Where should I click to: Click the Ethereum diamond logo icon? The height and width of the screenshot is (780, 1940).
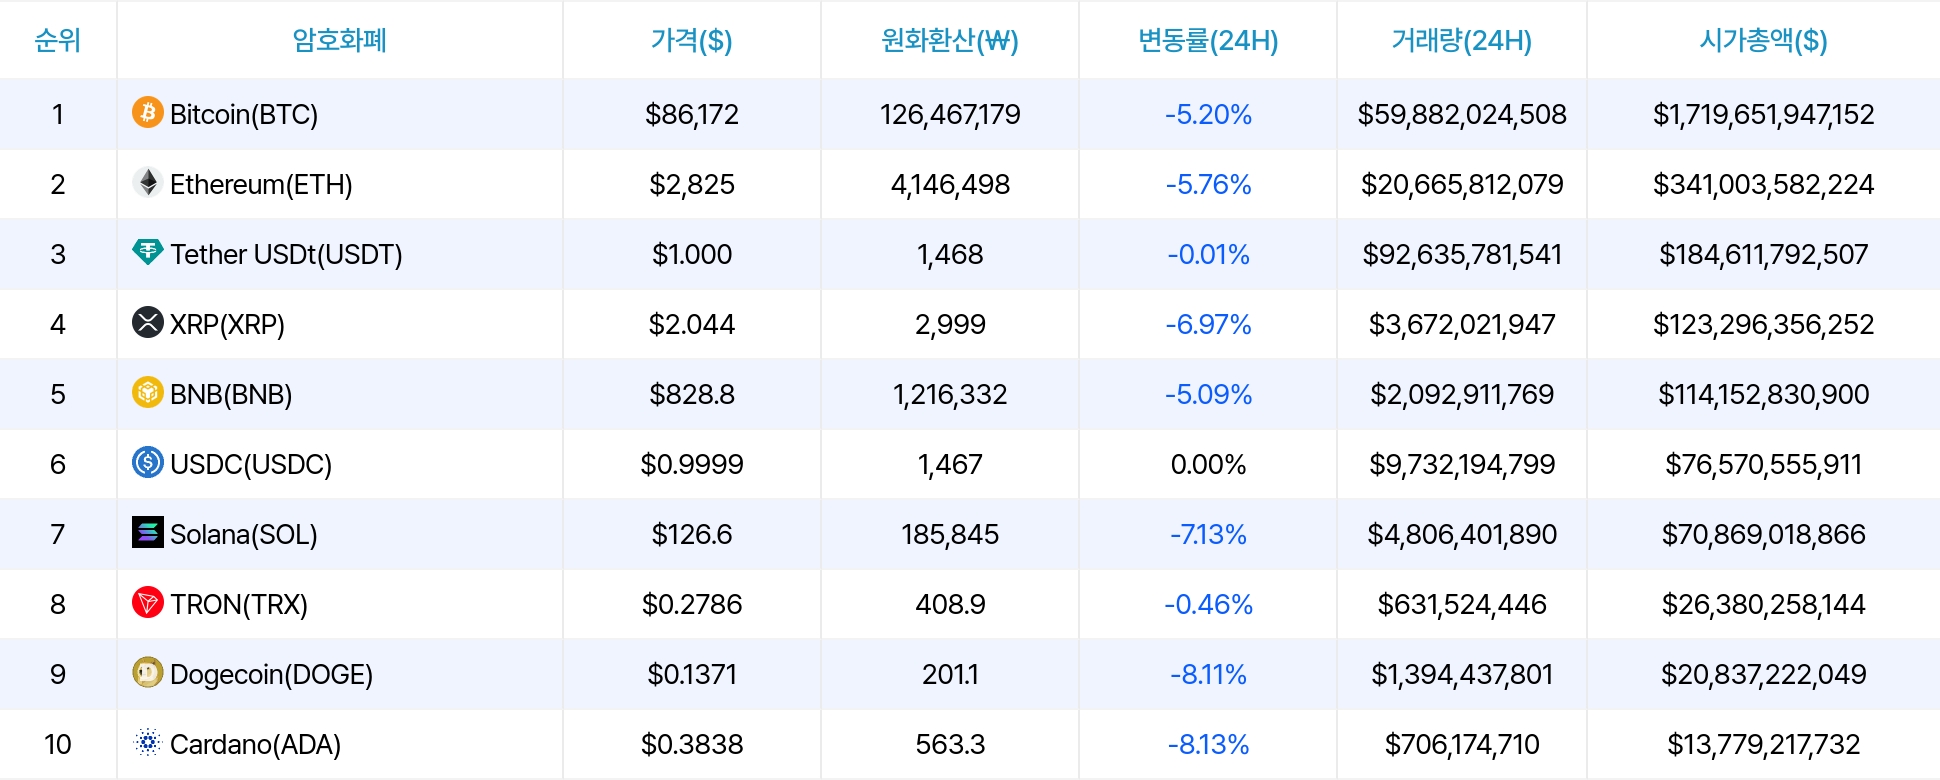(x=148, y=182)
